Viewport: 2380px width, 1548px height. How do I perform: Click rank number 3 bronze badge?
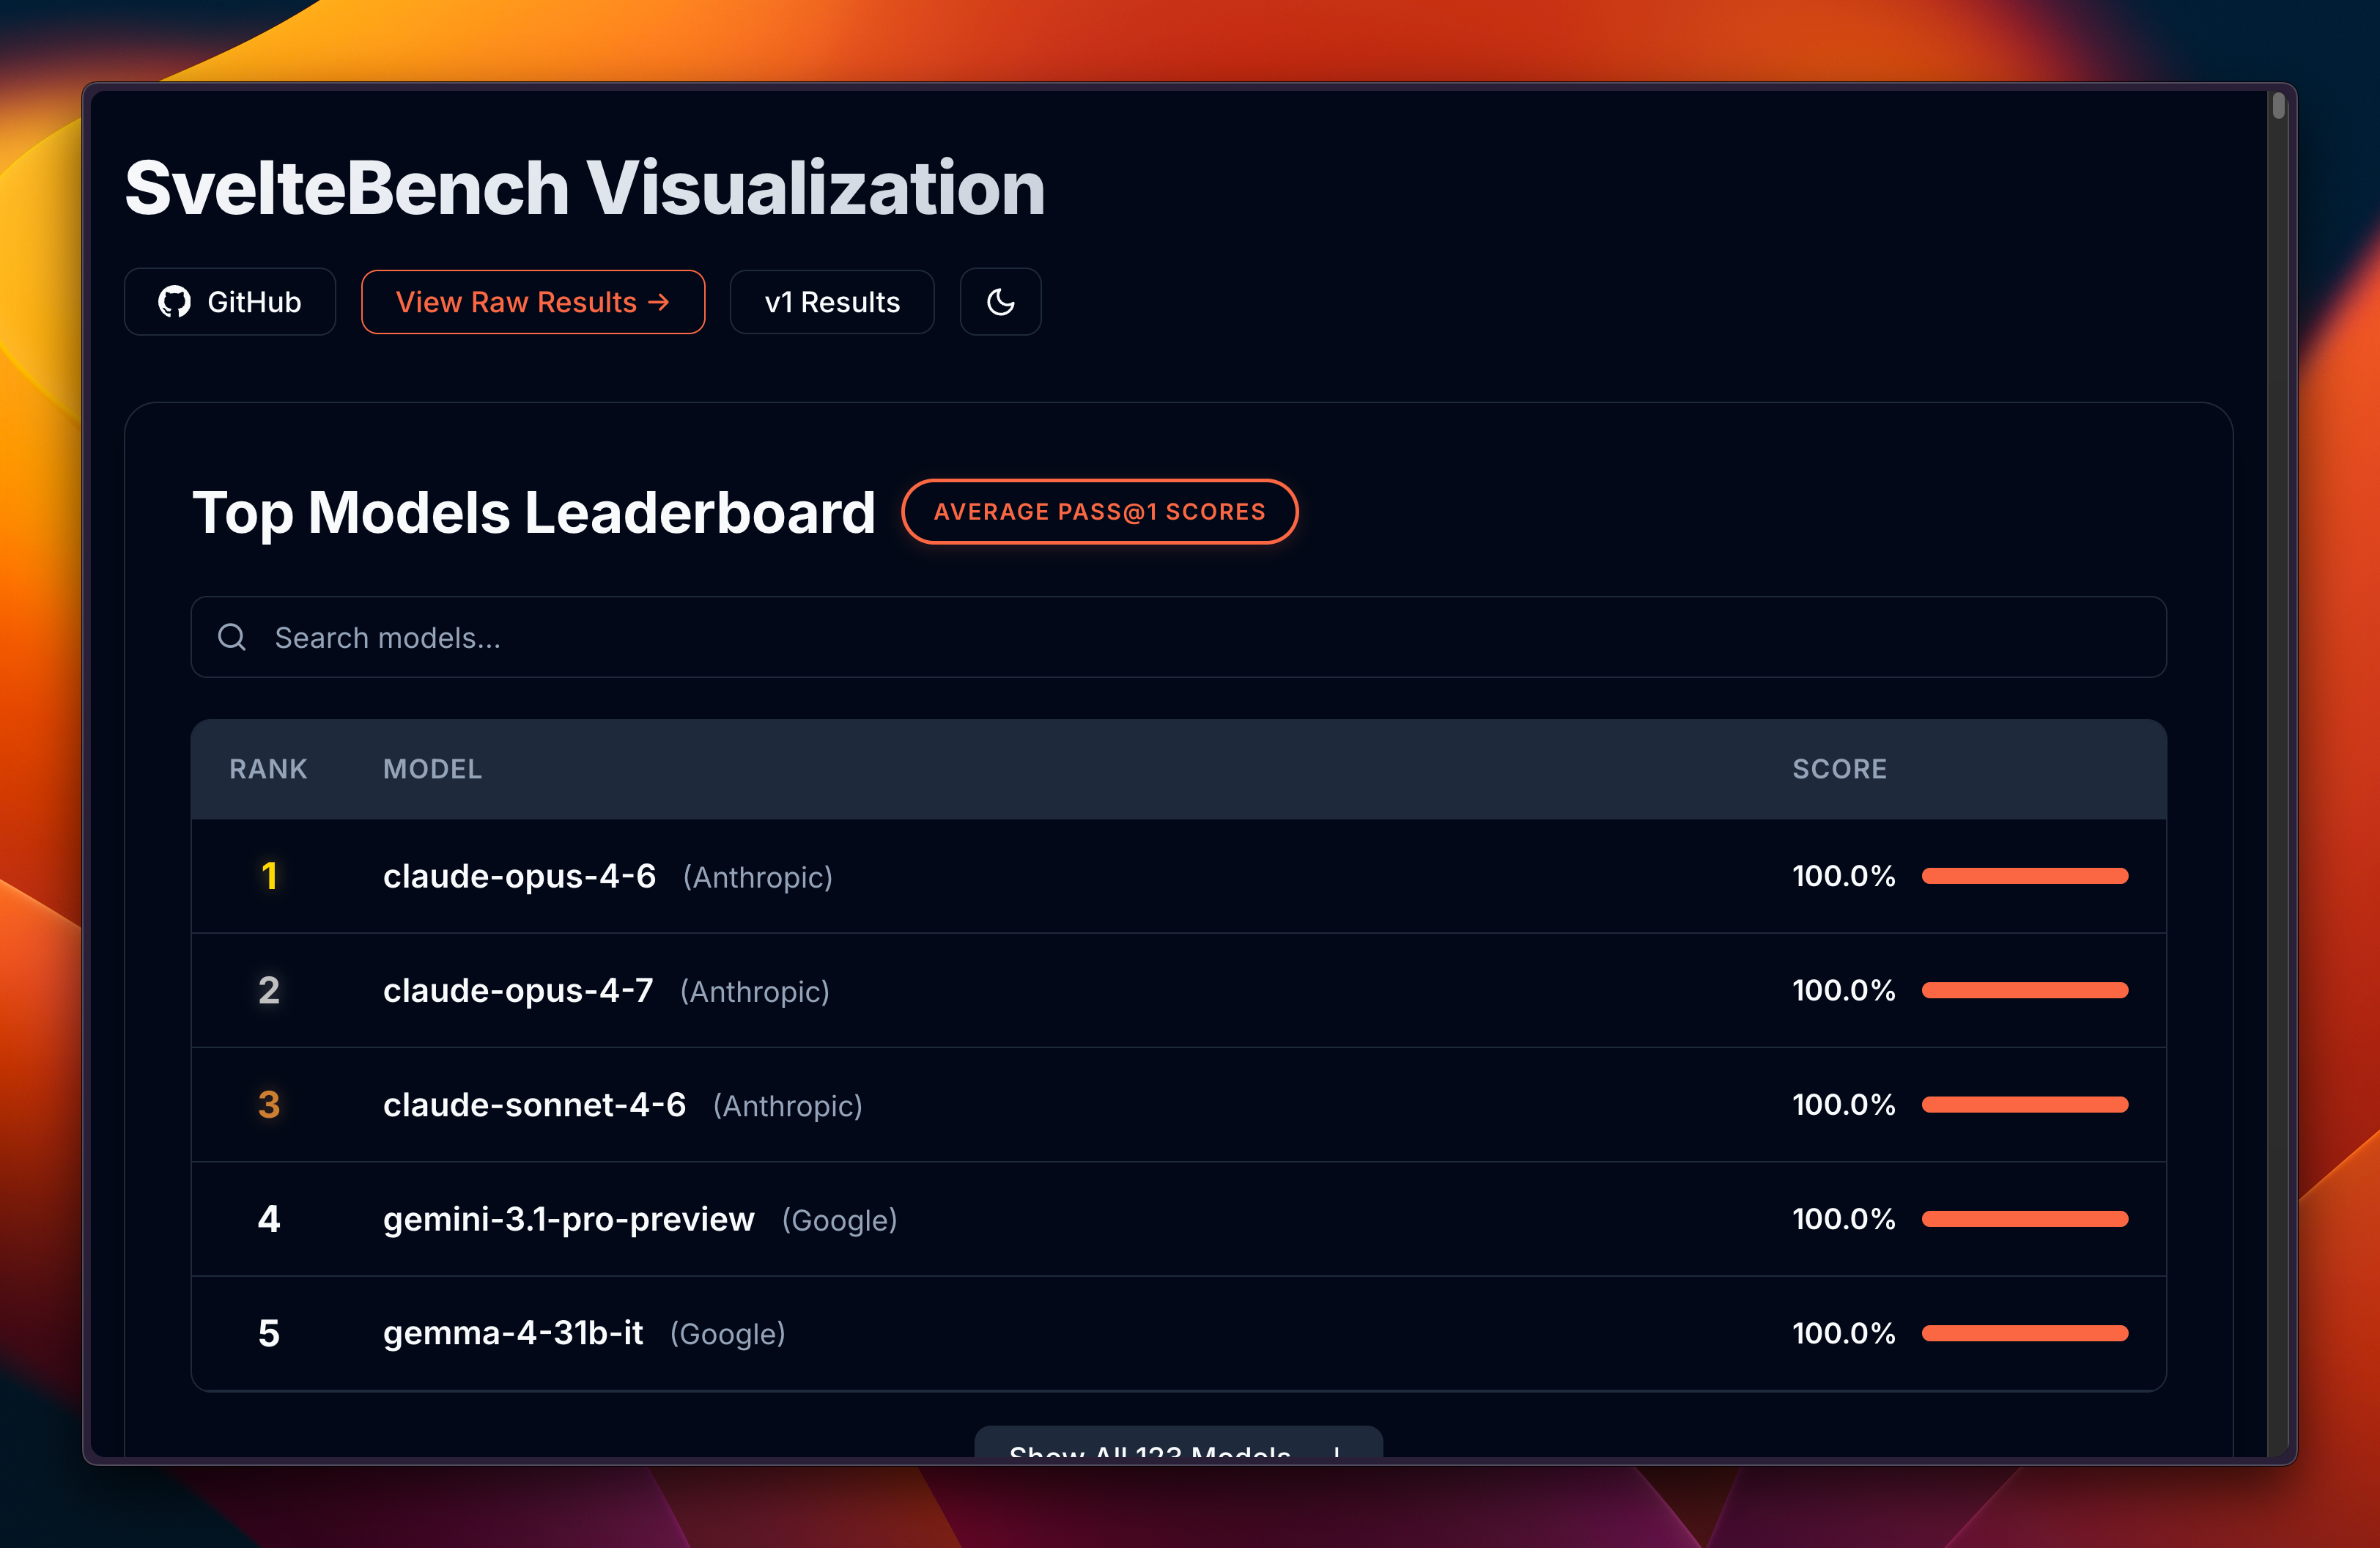pos(268,1104)
